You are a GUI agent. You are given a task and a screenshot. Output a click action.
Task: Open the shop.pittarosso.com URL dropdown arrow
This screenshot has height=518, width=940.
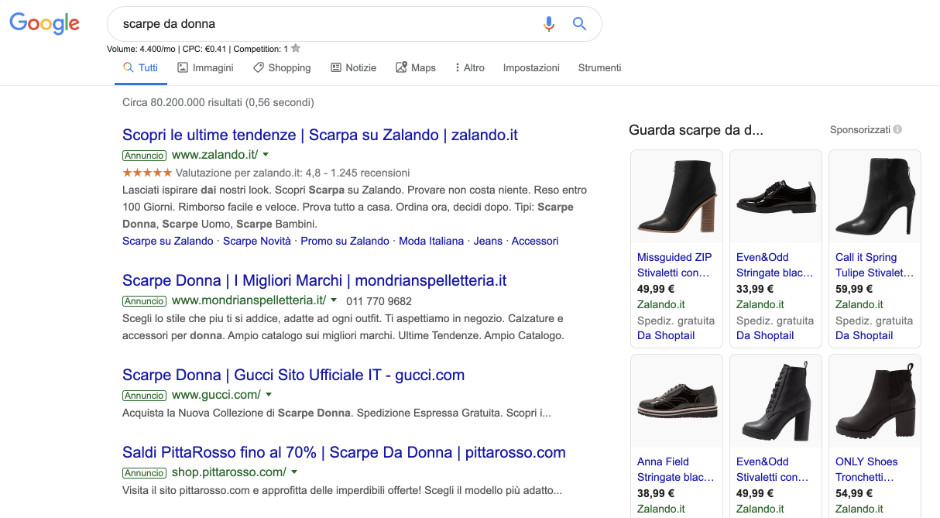(x=294, y=472)
